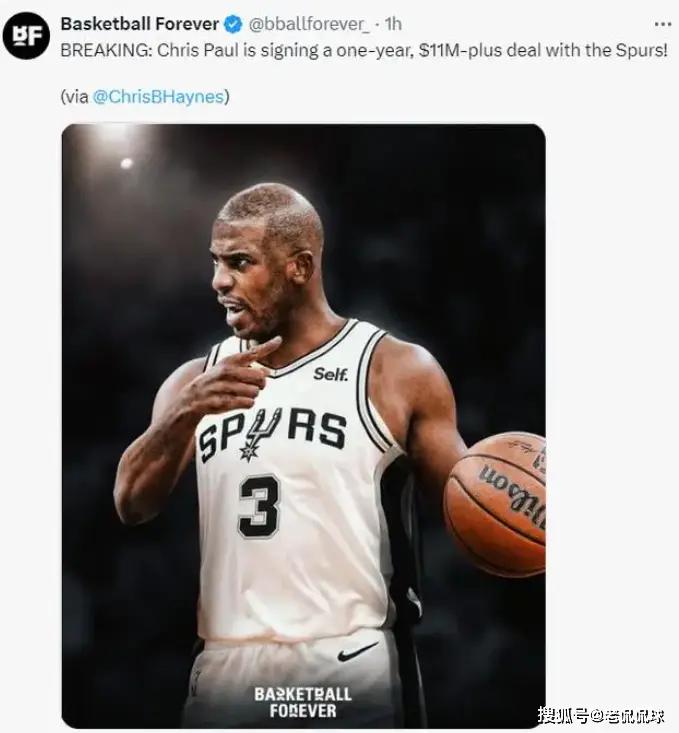
Task: Click the Nike swoosh on the shorts
Action: point(357,652)
